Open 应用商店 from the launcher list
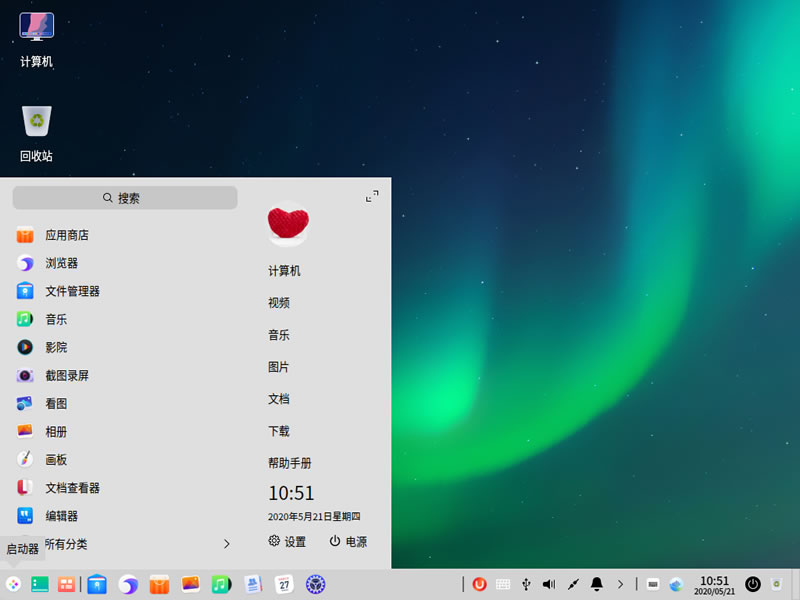Viewport: 800px width, 600px height. pyautogui.click(x=66, y=235)
